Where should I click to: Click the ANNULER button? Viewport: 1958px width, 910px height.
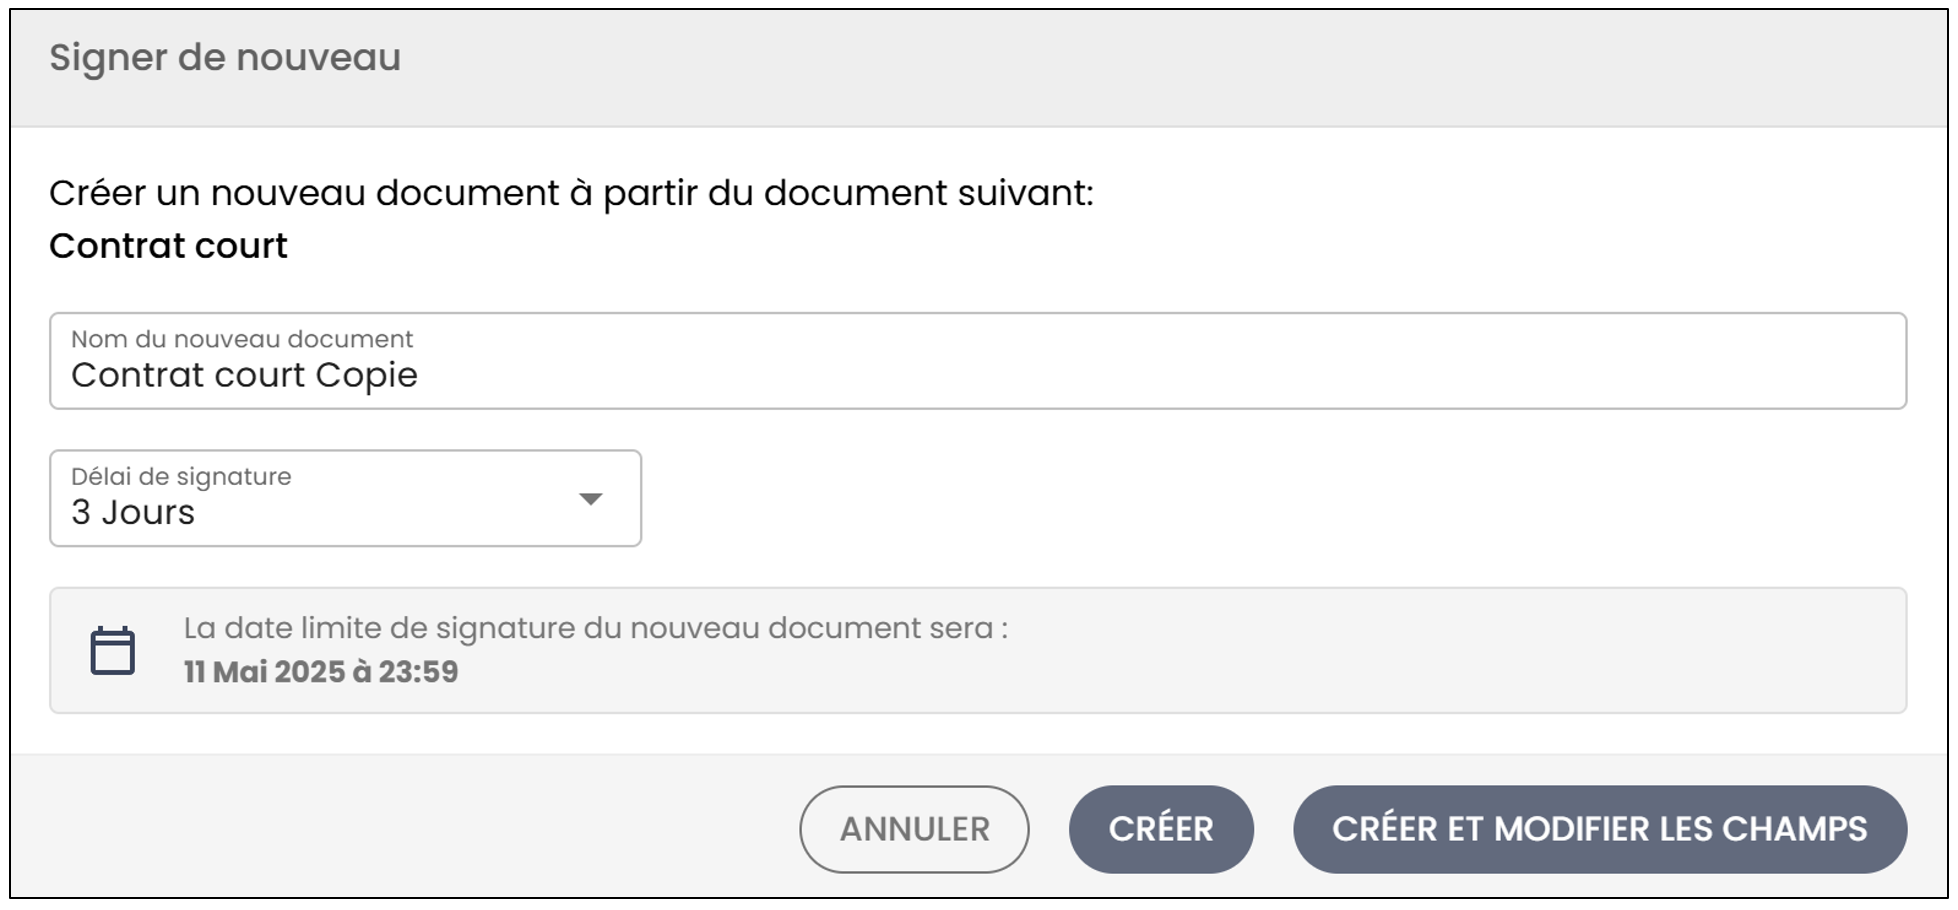coord(914,829)
